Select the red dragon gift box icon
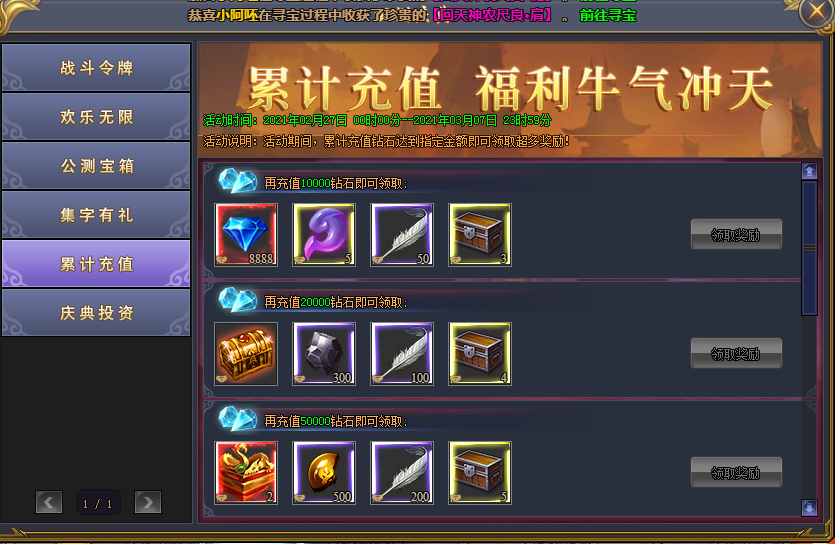 246,473
